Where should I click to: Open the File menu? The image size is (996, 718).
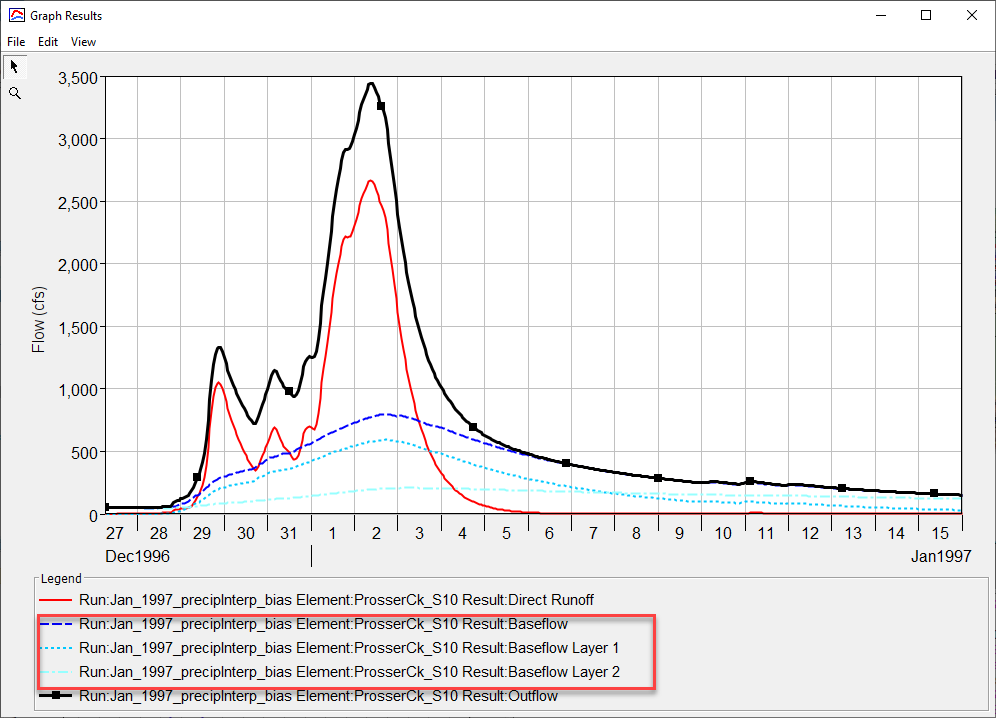15,41
